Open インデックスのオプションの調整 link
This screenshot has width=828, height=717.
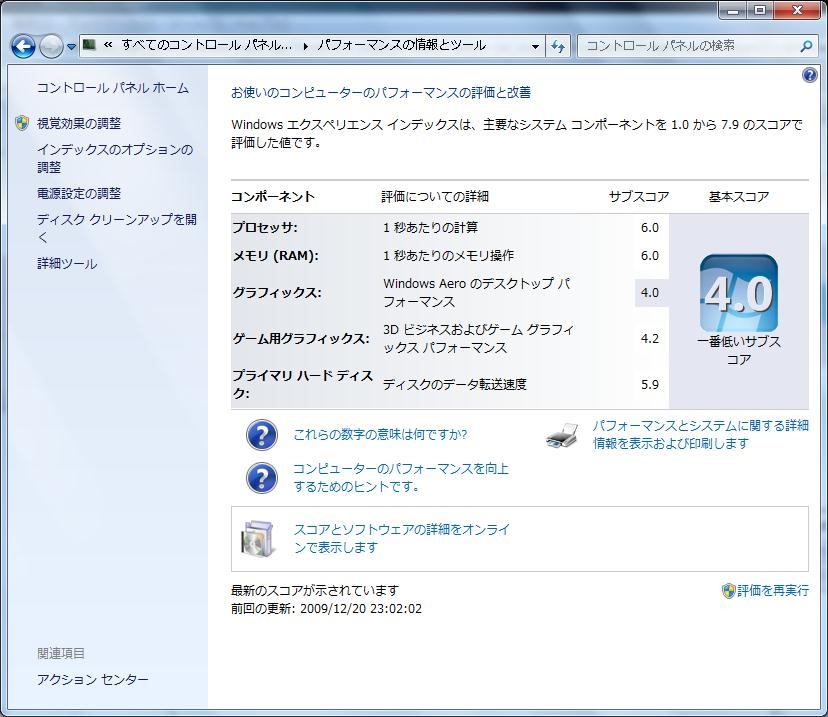pyautogui.click(x=115, y=158)
